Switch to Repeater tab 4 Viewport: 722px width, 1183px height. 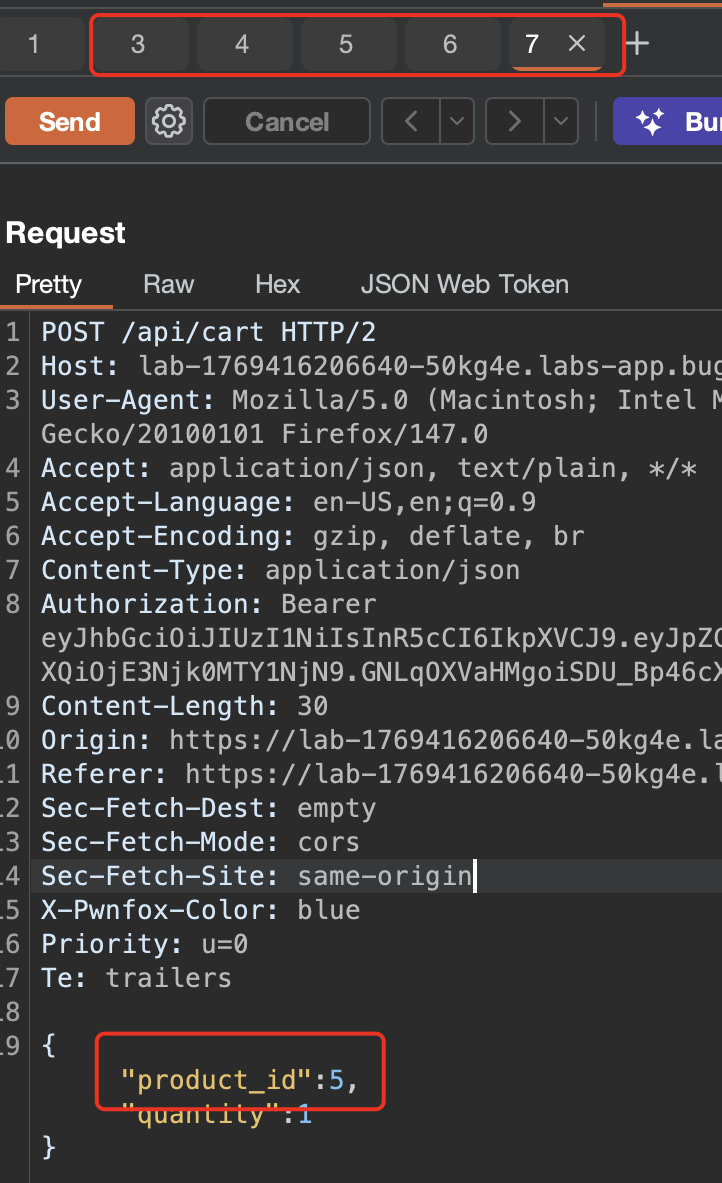tap(242, 44)
